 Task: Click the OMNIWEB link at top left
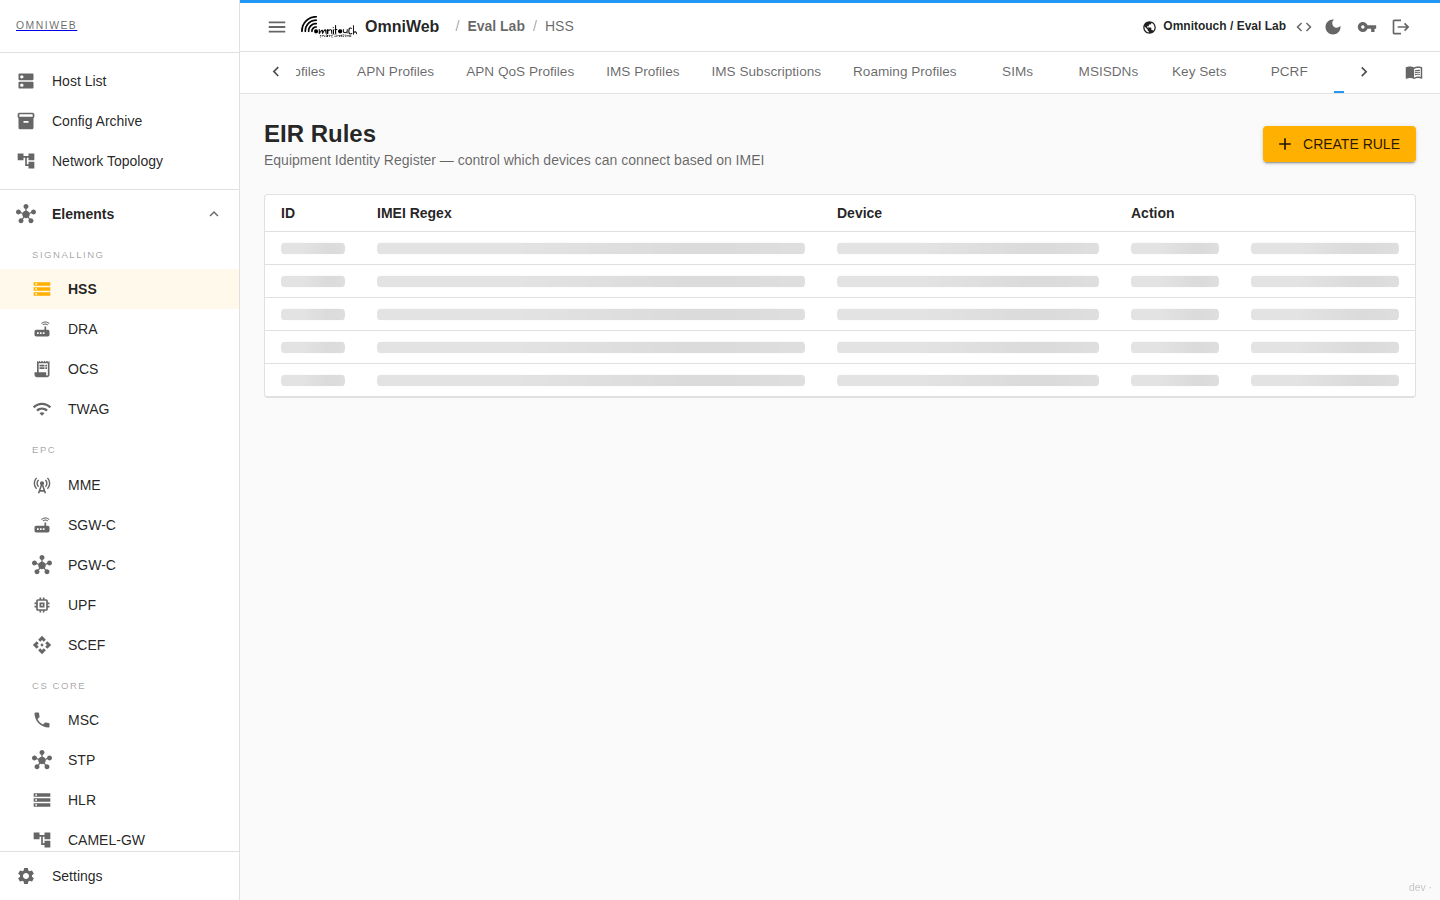[46, 25]
